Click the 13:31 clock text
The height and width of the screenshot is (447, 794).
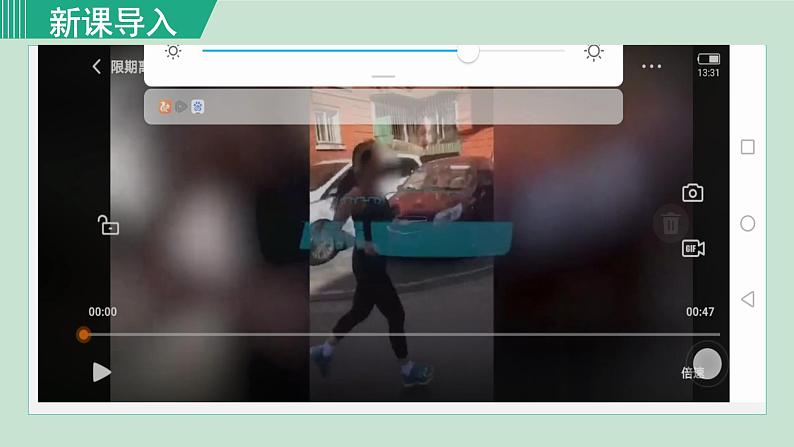pyautogui.click(x=708, y=73)
